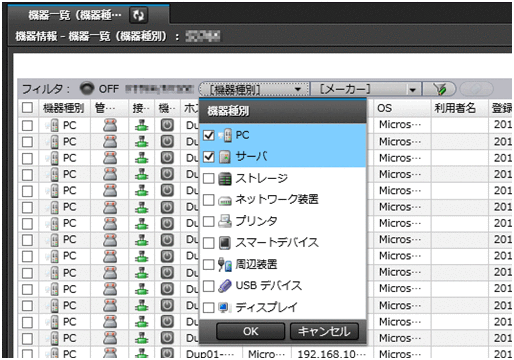Click the smart device icon
Viewport: 514px width, 360px height.
pyautogui.click(x=225, y=243)
